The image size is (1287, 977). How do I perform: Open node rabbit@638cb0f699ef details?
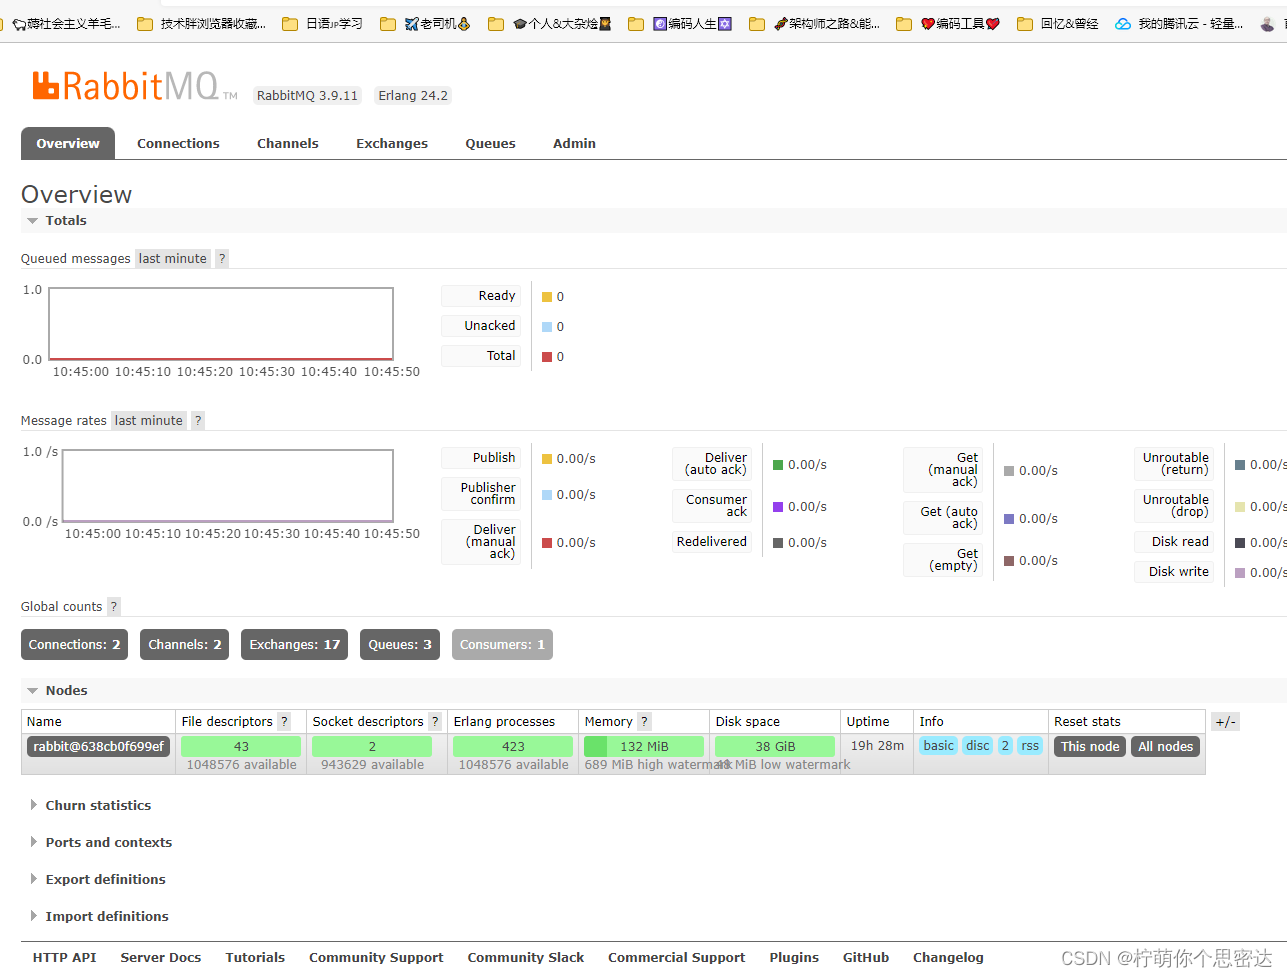point(98,746)
